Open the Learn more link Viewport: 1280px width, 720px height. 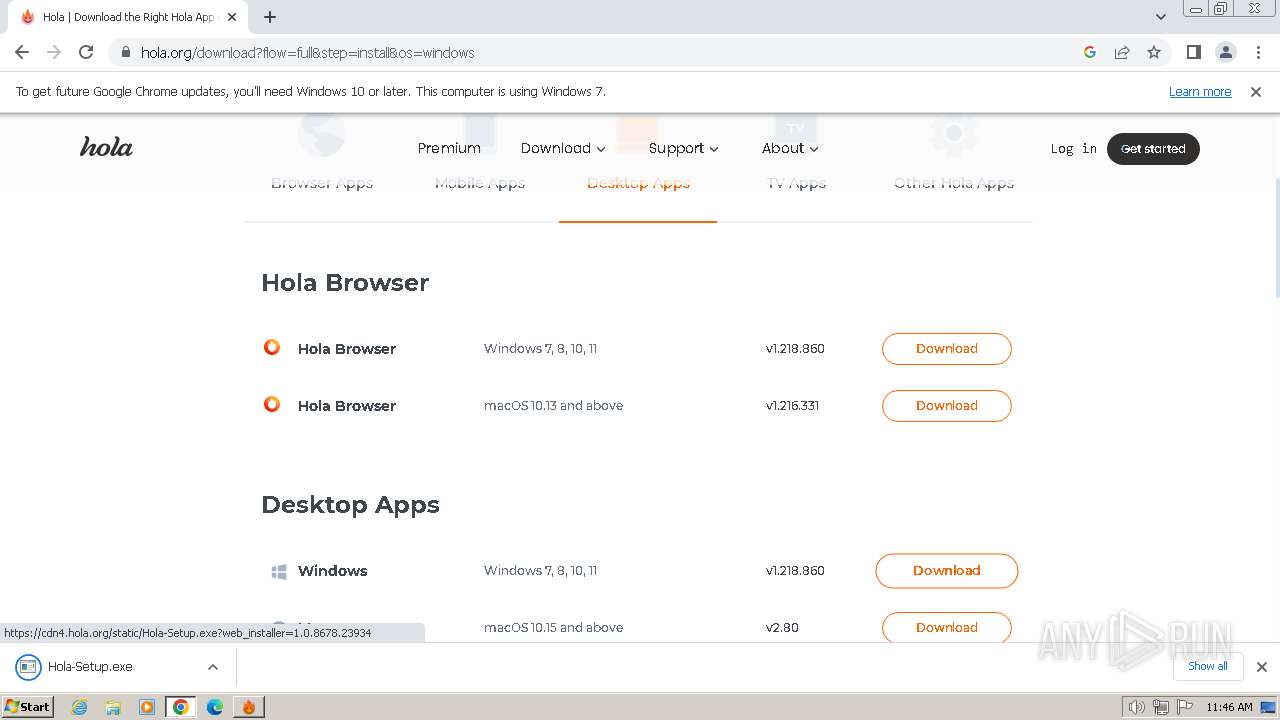(x=1200, y=92)
